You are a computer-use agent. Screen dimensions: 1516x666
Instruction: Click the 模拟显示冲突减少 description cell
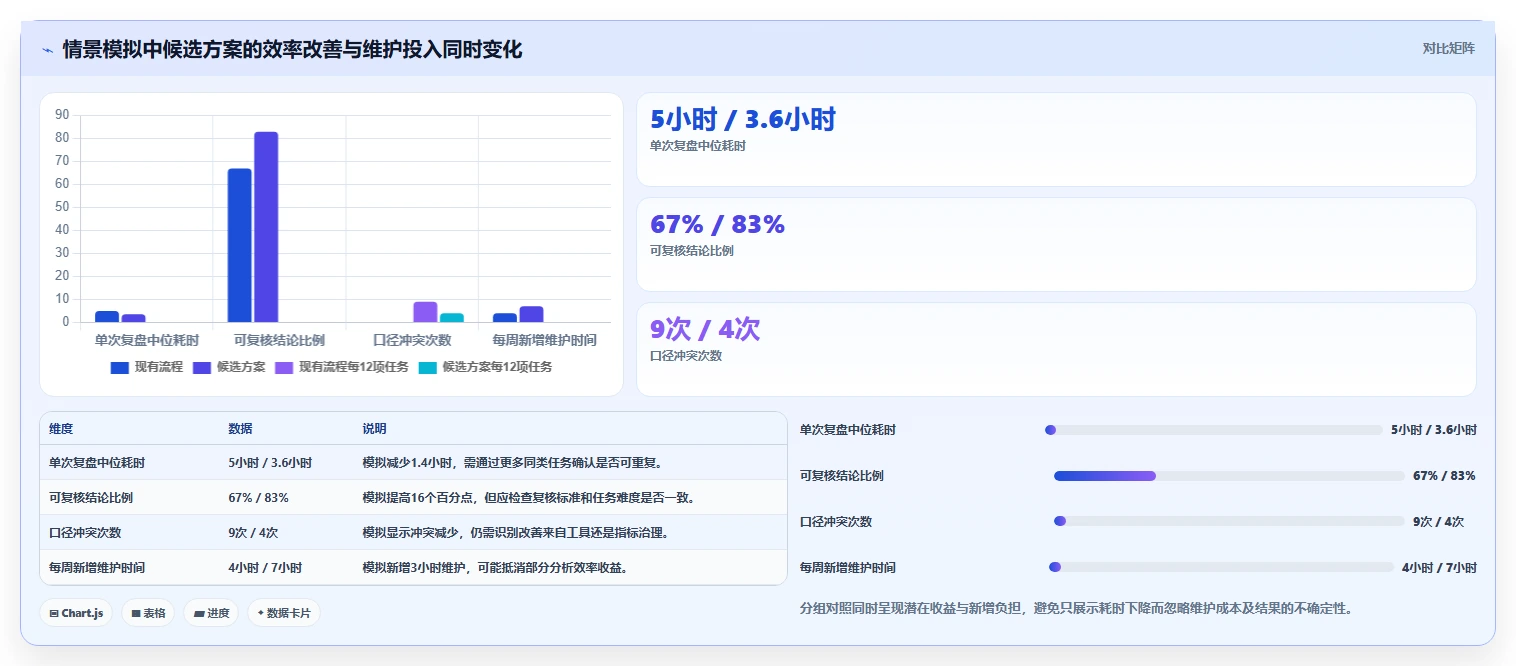click(x=515, y=532)
